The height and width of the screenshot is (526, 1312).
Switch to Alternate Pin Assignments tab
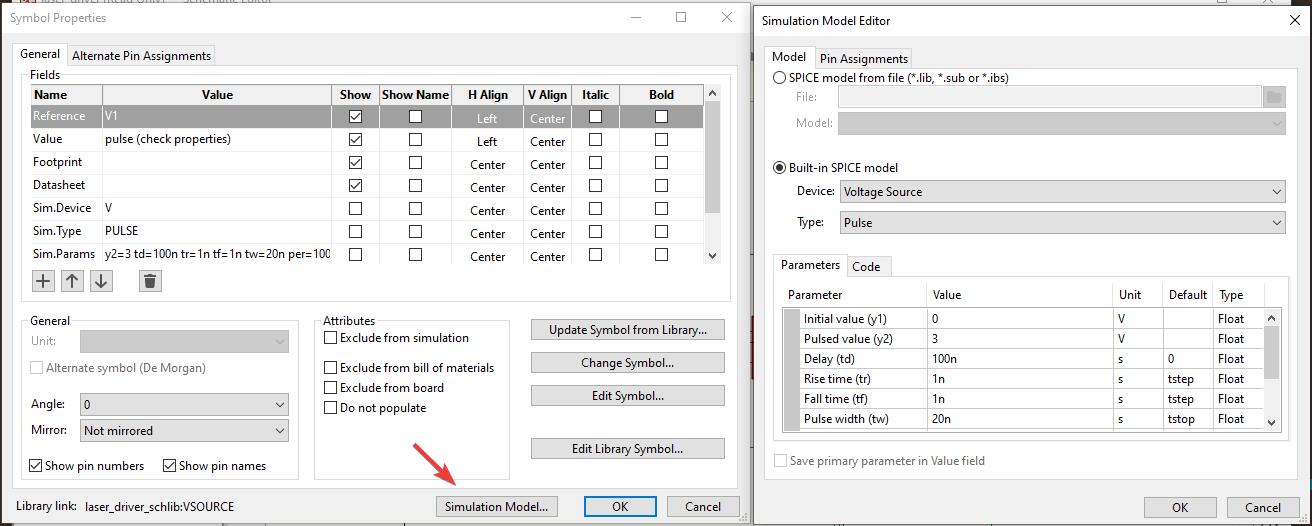point(141,56)
